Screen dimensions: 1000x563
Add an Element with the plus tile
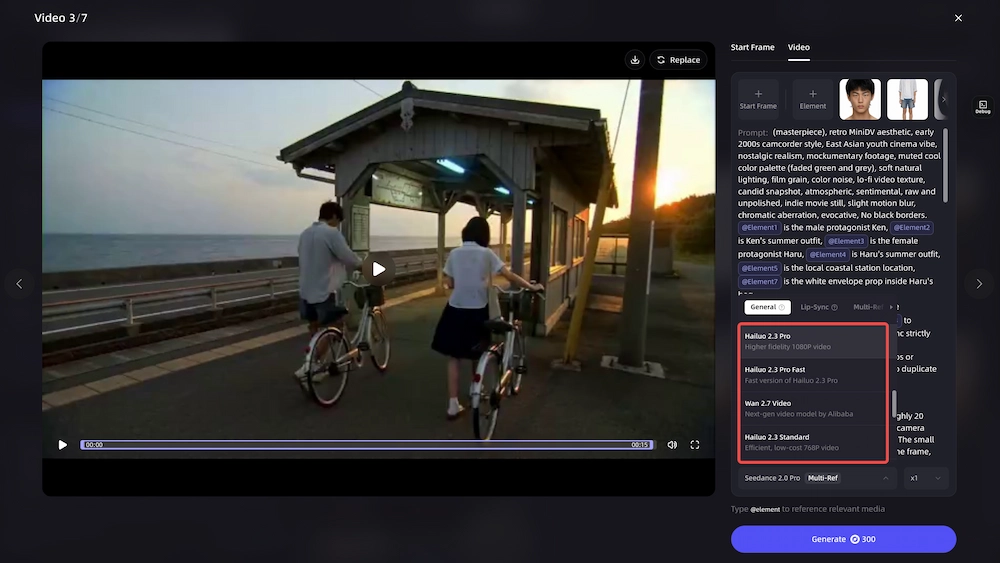coord(812,99)
